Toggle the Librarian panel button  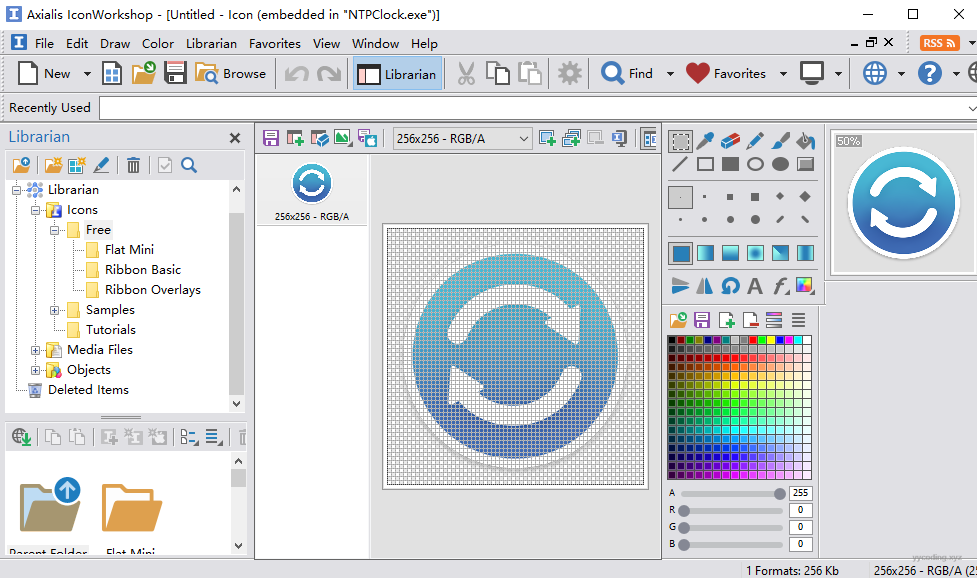pyautogui.click(x=397, y=74)
